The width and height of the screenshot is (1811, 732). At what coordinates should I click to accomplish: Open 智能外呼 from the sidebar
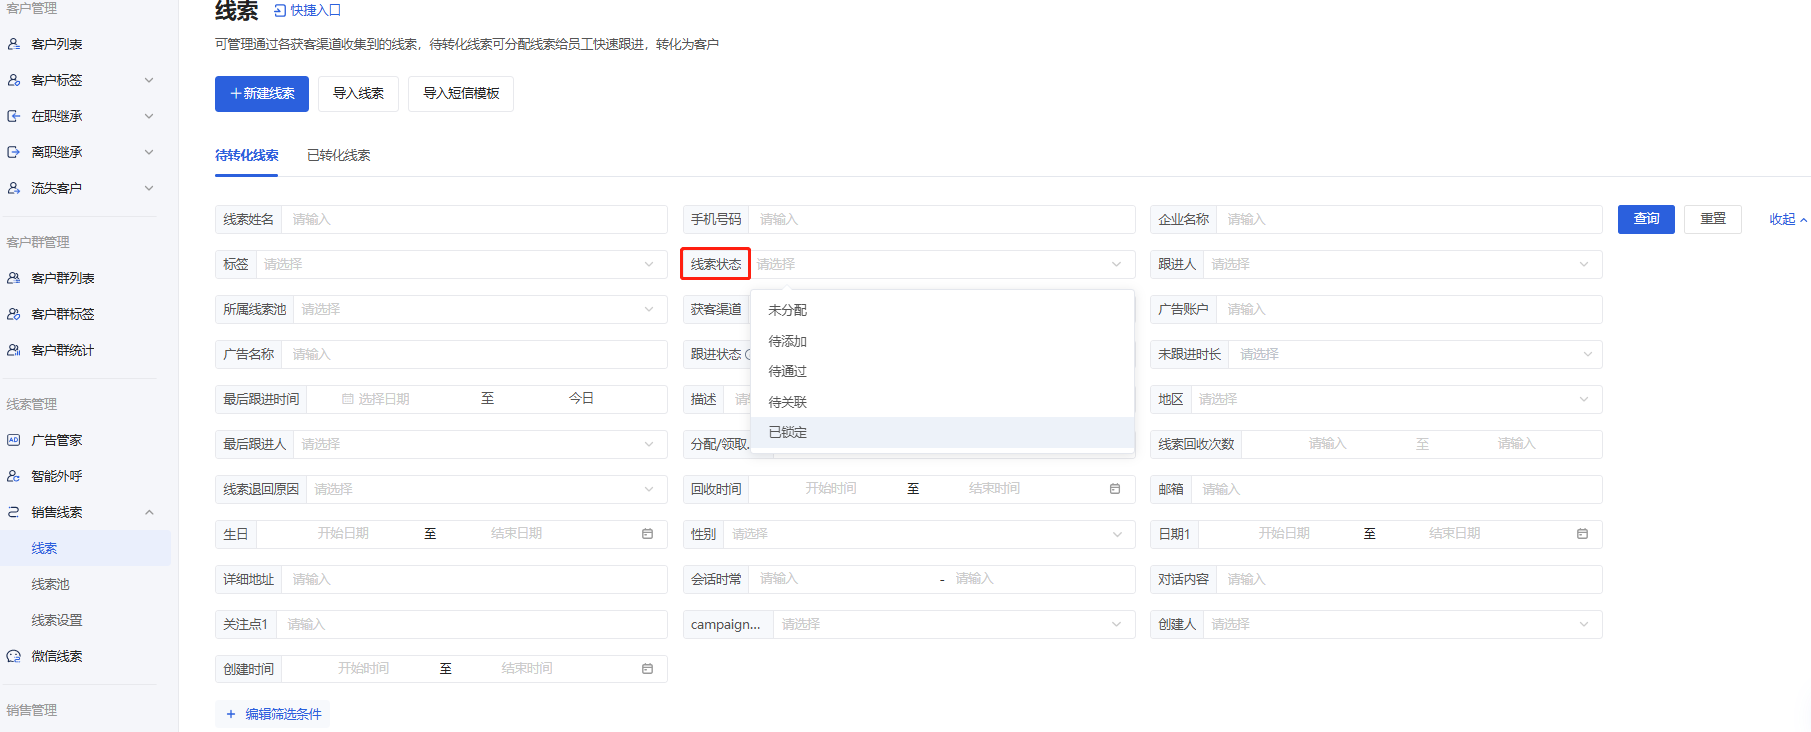[x=56, y=476]
